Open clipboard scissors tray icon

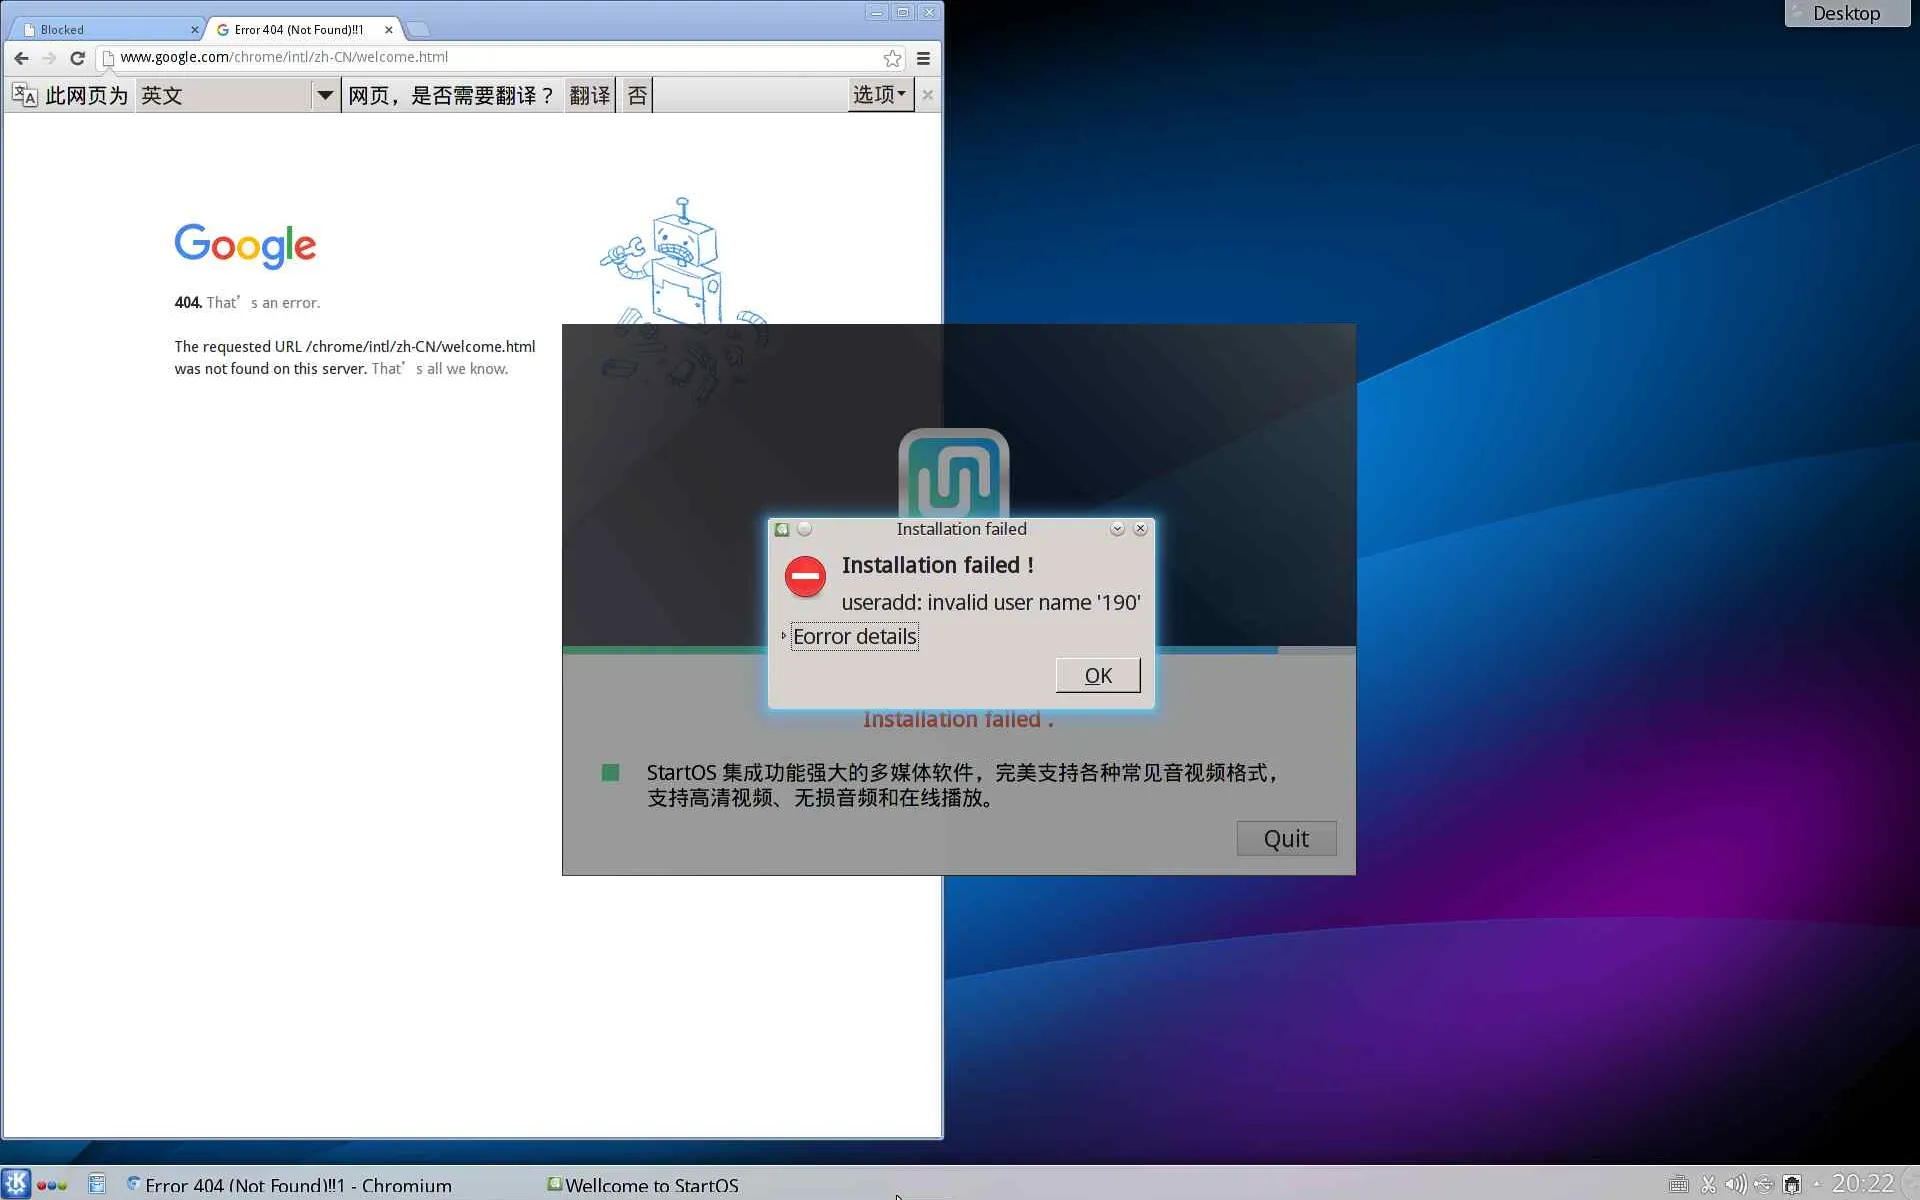1708,1184
